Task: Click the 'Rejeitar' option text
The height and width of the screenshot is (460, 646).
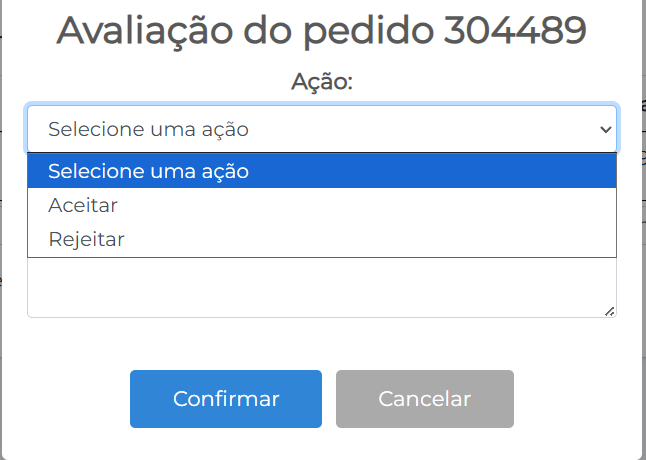Action: coord(86,240)
